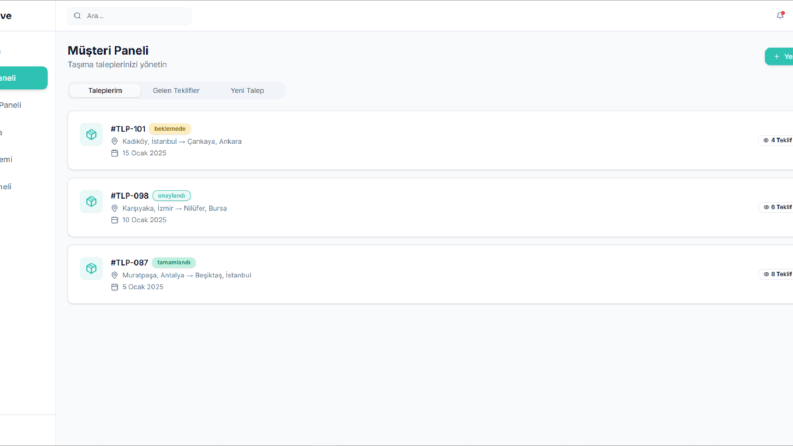Open the notifications bell

coord(780,16)
